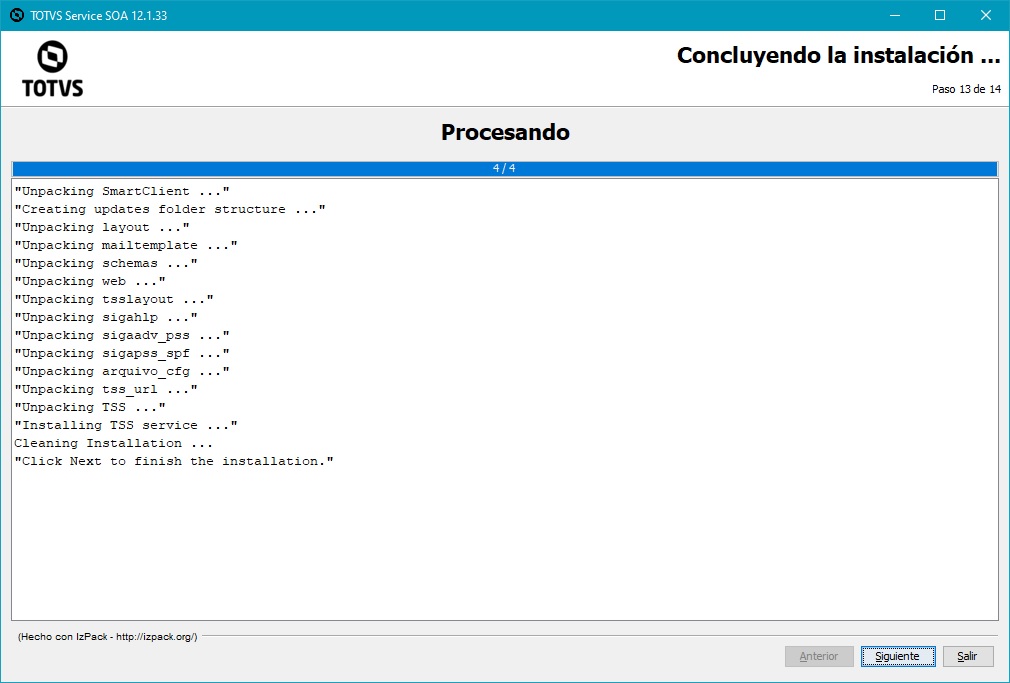The width and height of the screenshot is (1010, 683).
Task: Close the TOTVS Service SOA window
Action: tap(986, 15)
